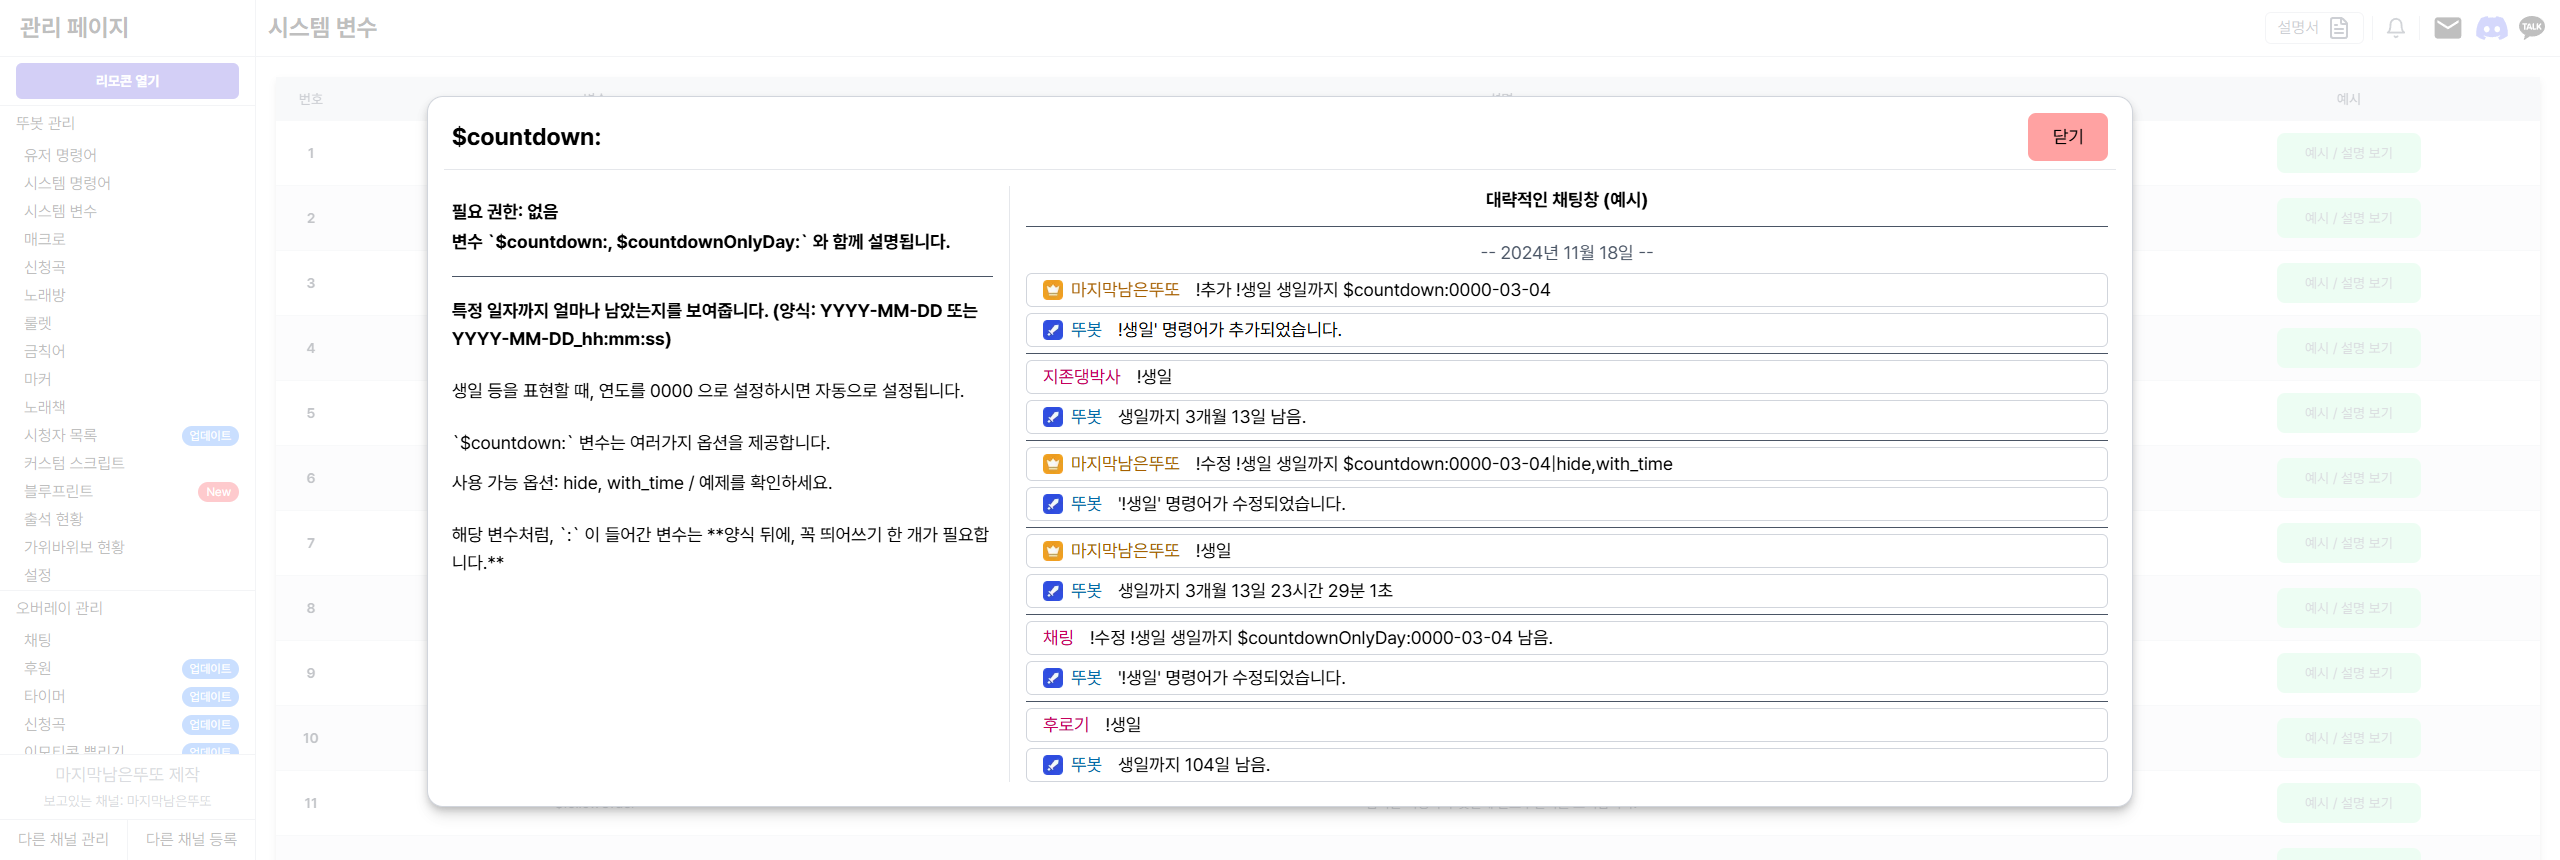Click username 후로기 in chat example

1065,725
